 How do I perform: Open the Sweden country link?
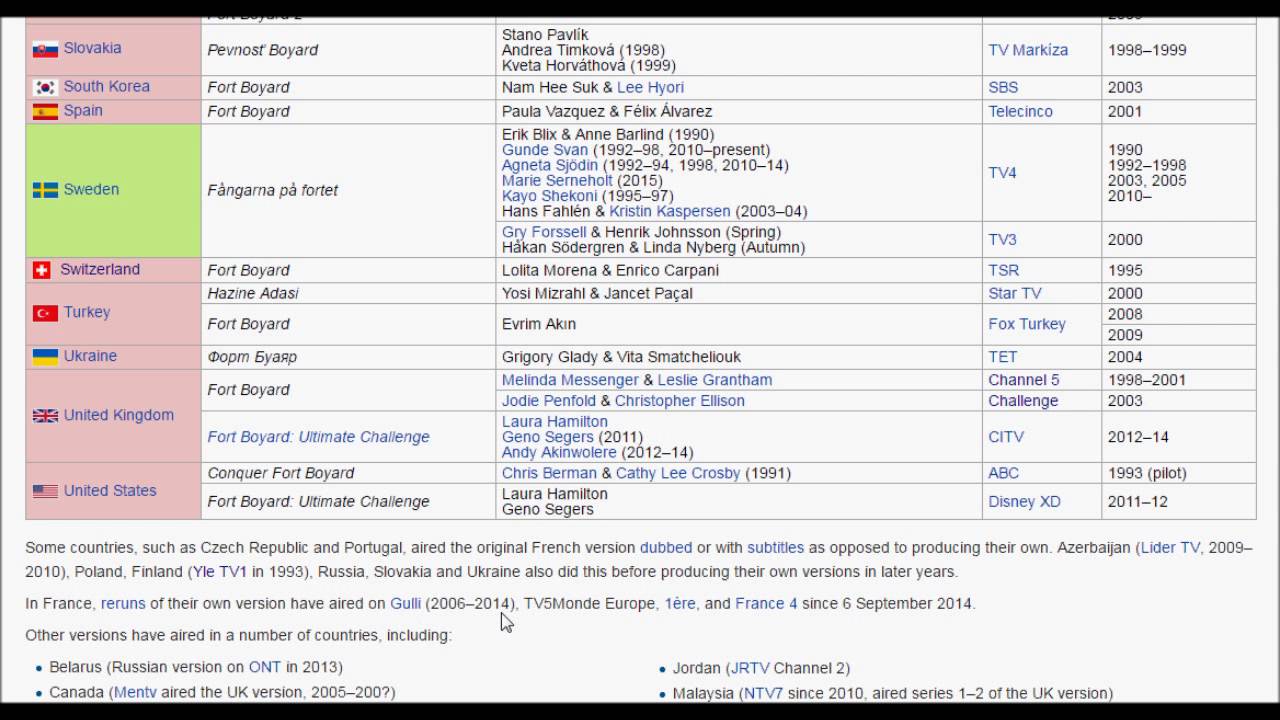pos(91,189)
